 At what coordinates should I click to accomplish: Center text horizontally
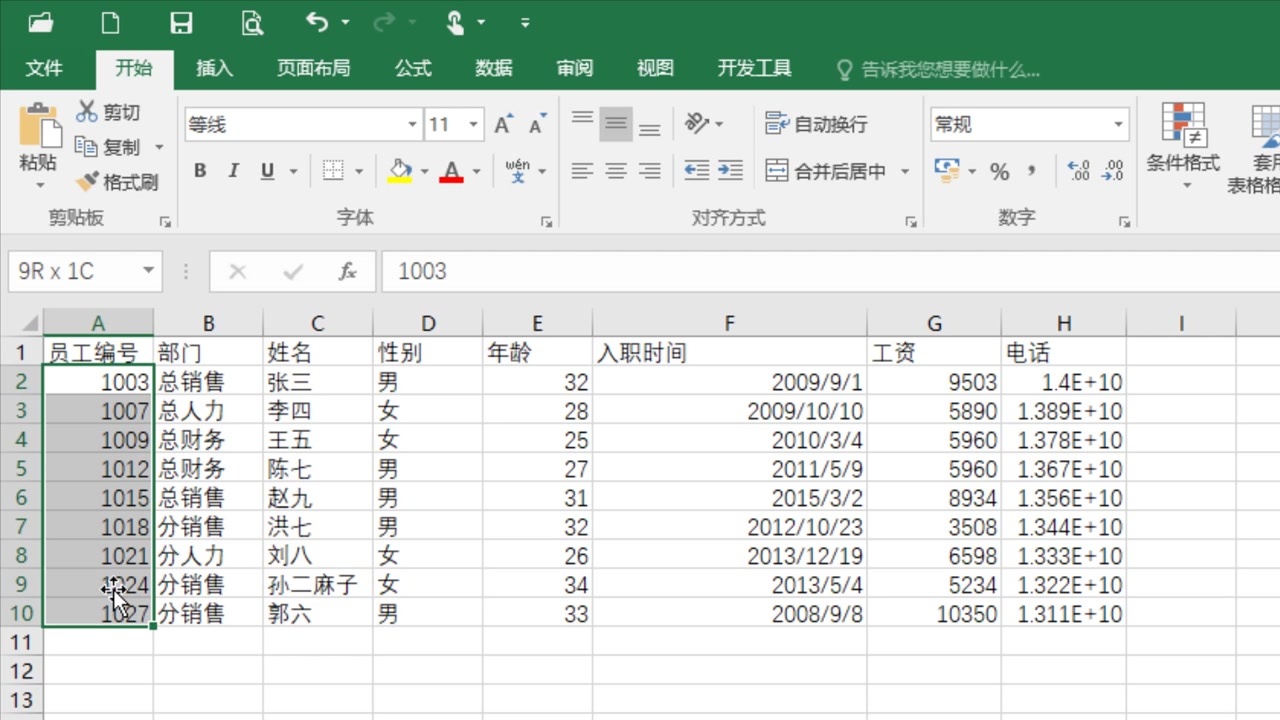coord(616,171)
